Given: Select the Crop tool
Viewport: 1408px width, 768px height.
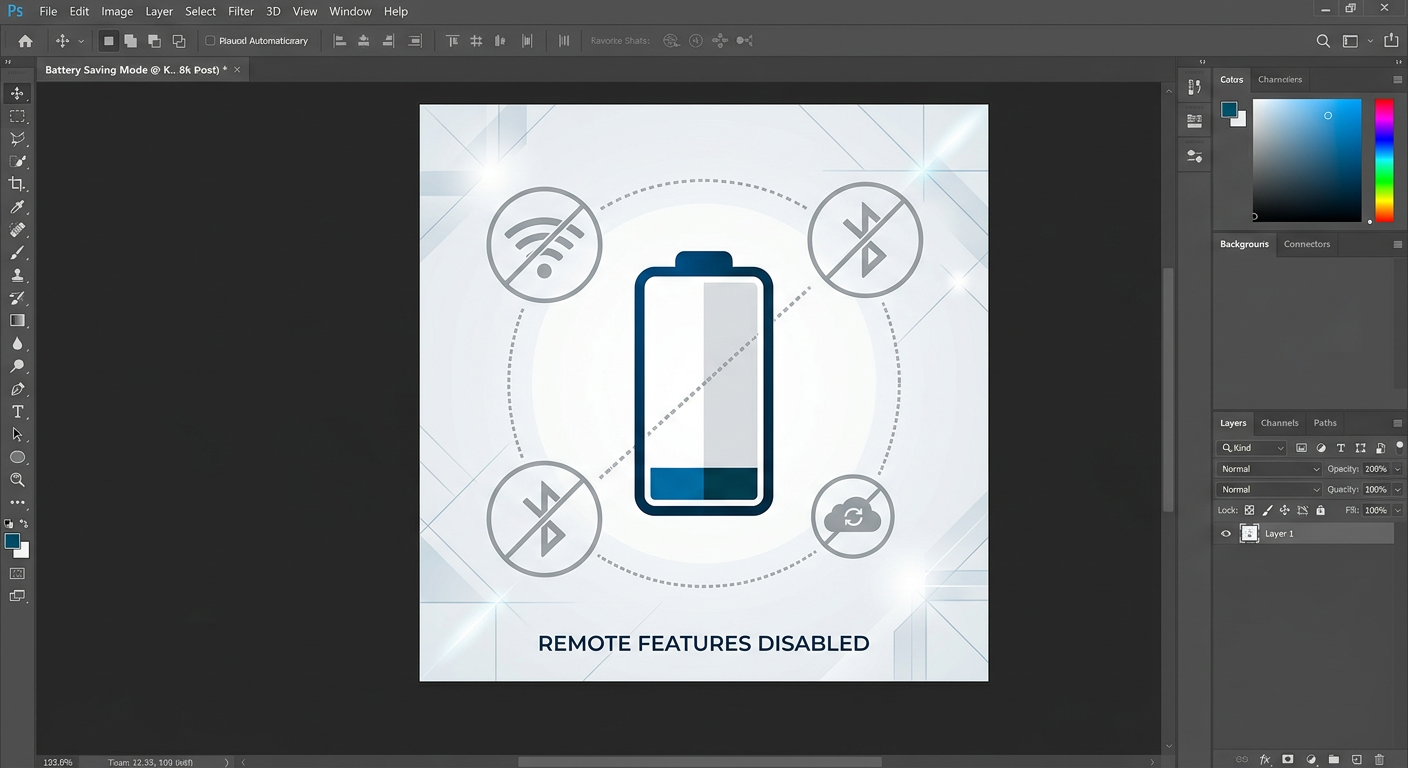Looking at the screenshot, I should [17, 184].
